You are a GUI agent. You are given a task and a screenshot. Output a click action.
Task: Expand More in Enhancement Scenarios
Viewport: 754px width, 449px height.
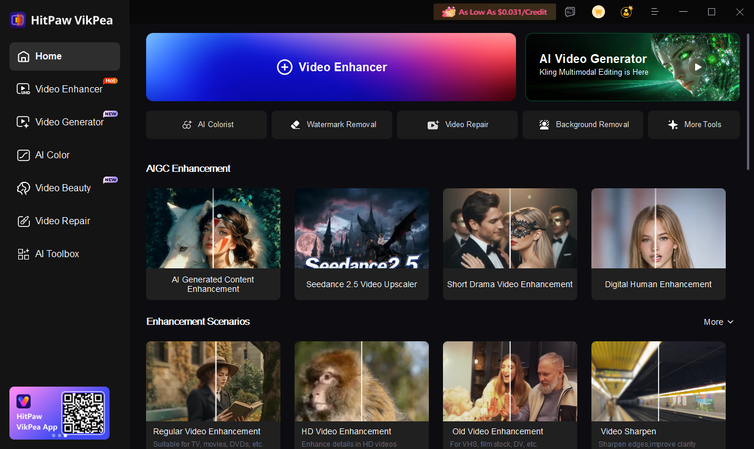point(718,322)
